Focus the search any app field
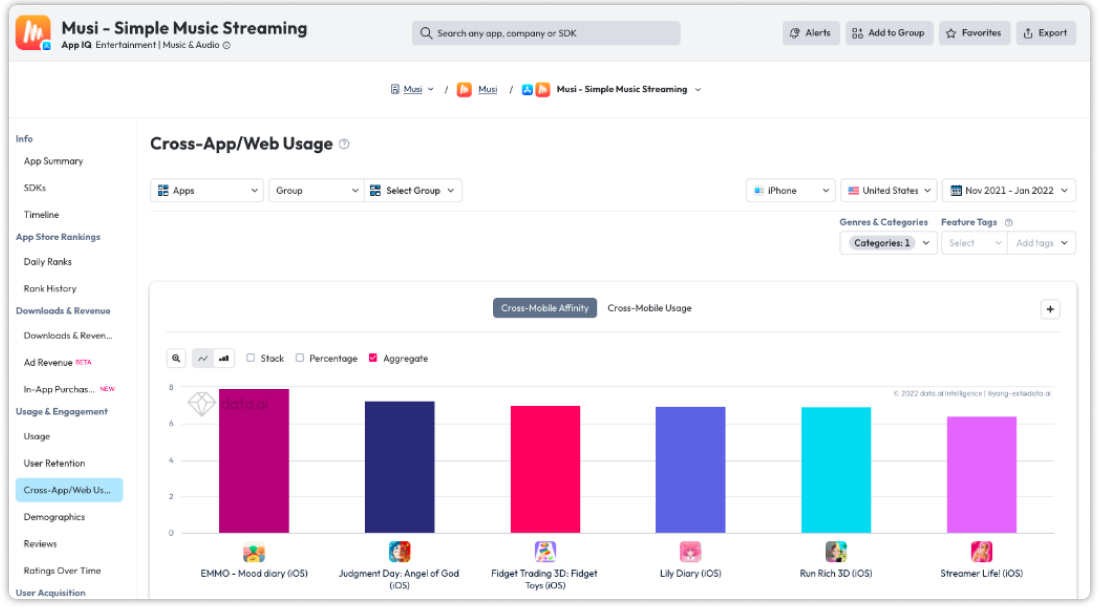The height and width of the screenshot is (612, 1100). click(x=546, y=33)
